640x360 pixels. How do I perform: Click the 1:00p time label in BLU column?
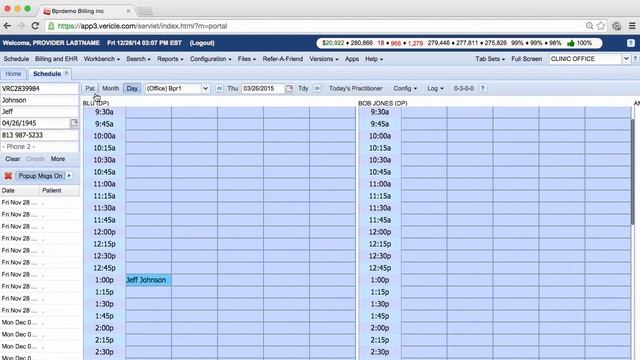104,280
